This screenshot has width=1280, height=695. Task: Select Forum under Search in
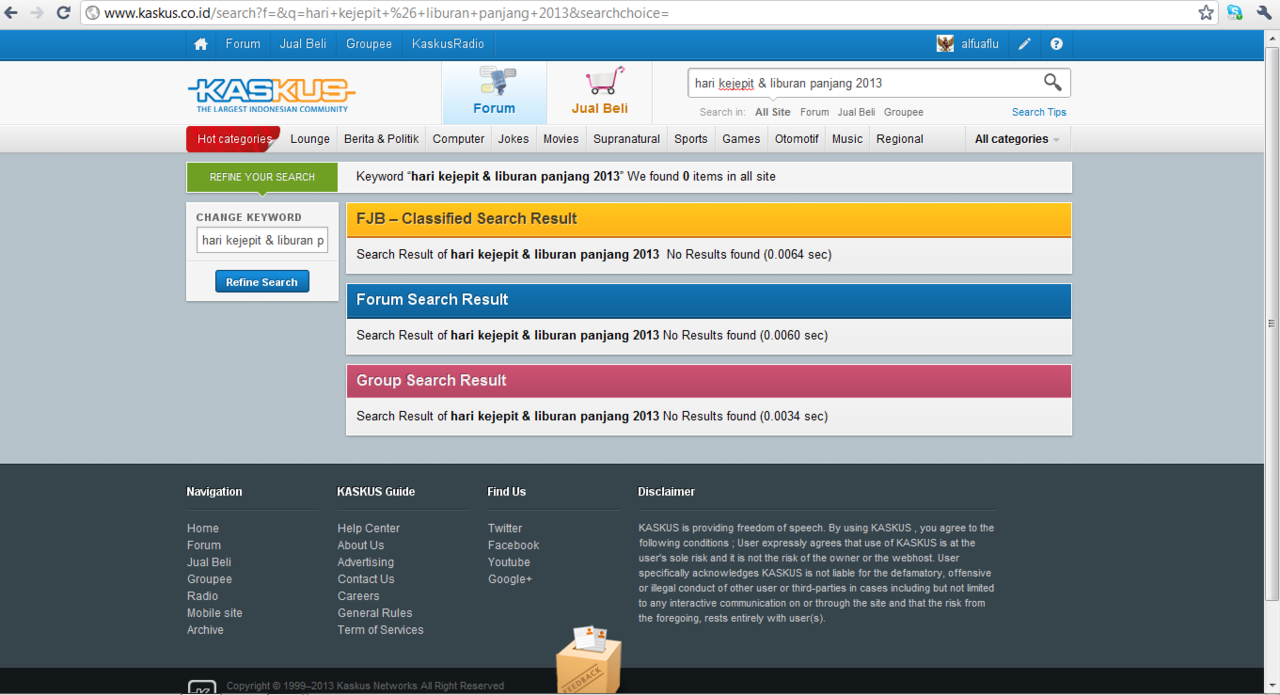814,112
